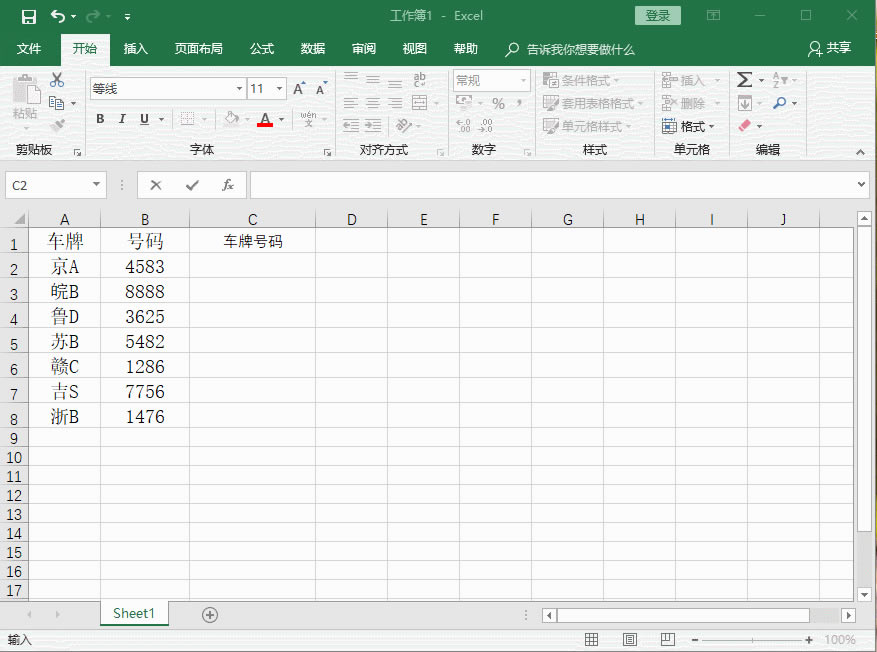Open the font size dropdown showing 11
The width and height of the screenshot is (877, 652).
point(279,89)
